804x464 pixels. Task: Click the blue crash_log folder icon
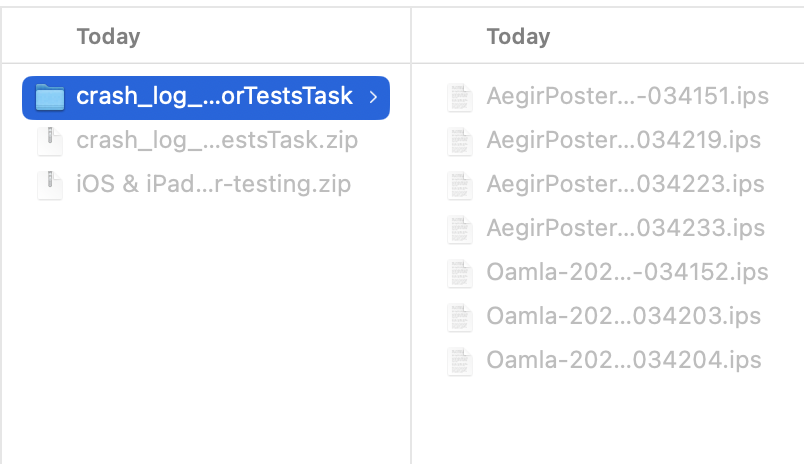50,97
